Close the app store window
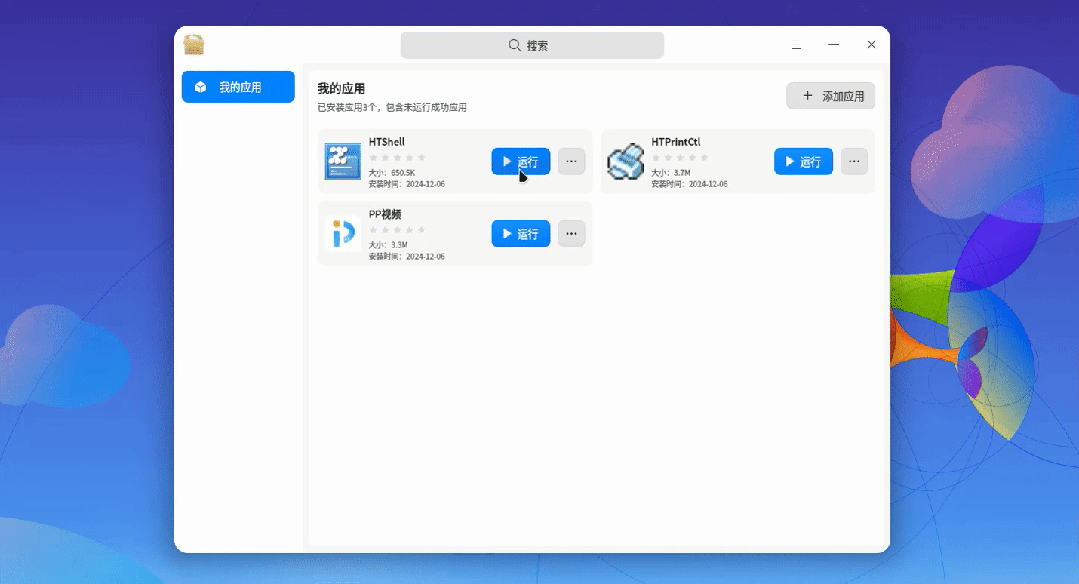Screen dimensions: 1079x584 pyautogui.click(x=871, y=45)
